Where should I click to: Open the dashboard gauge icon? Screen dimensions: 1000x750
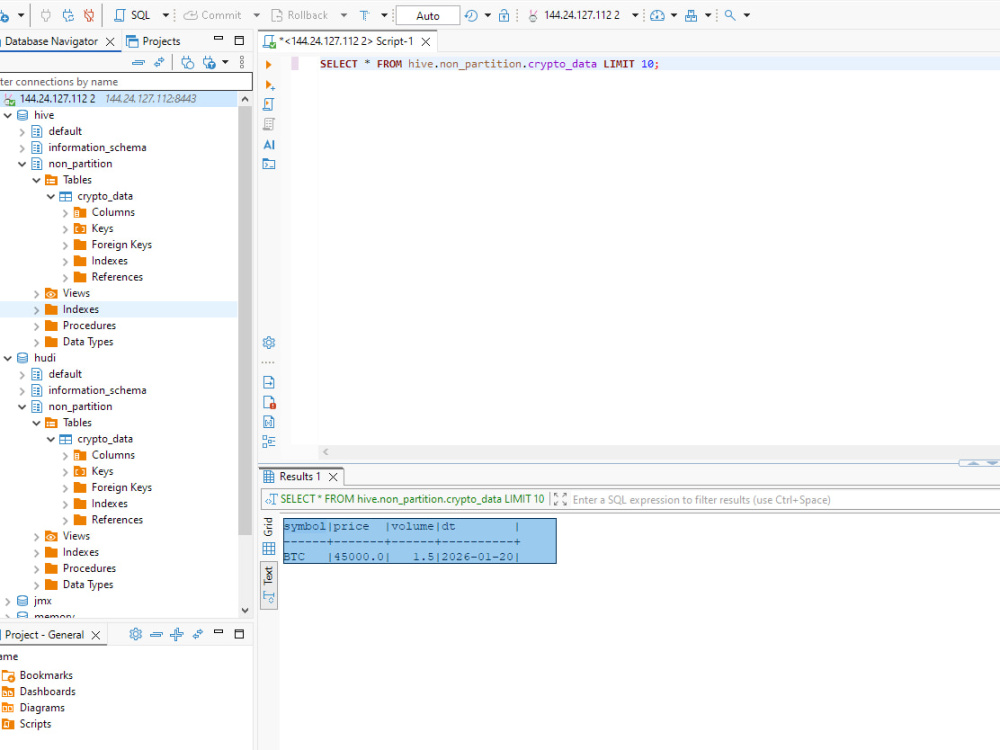657,15
